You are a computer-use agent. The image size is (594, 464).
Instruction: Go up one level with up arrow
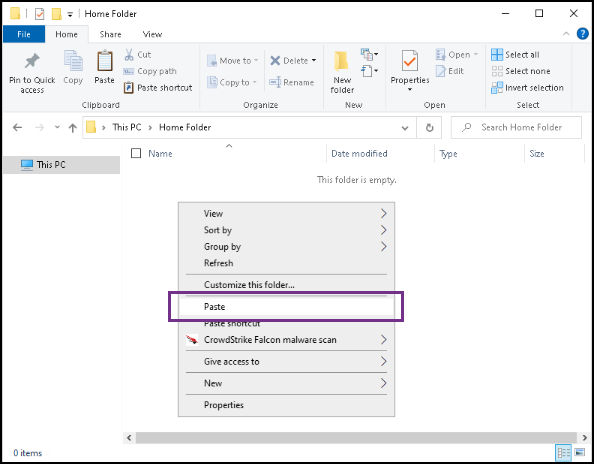click(73, 128)
